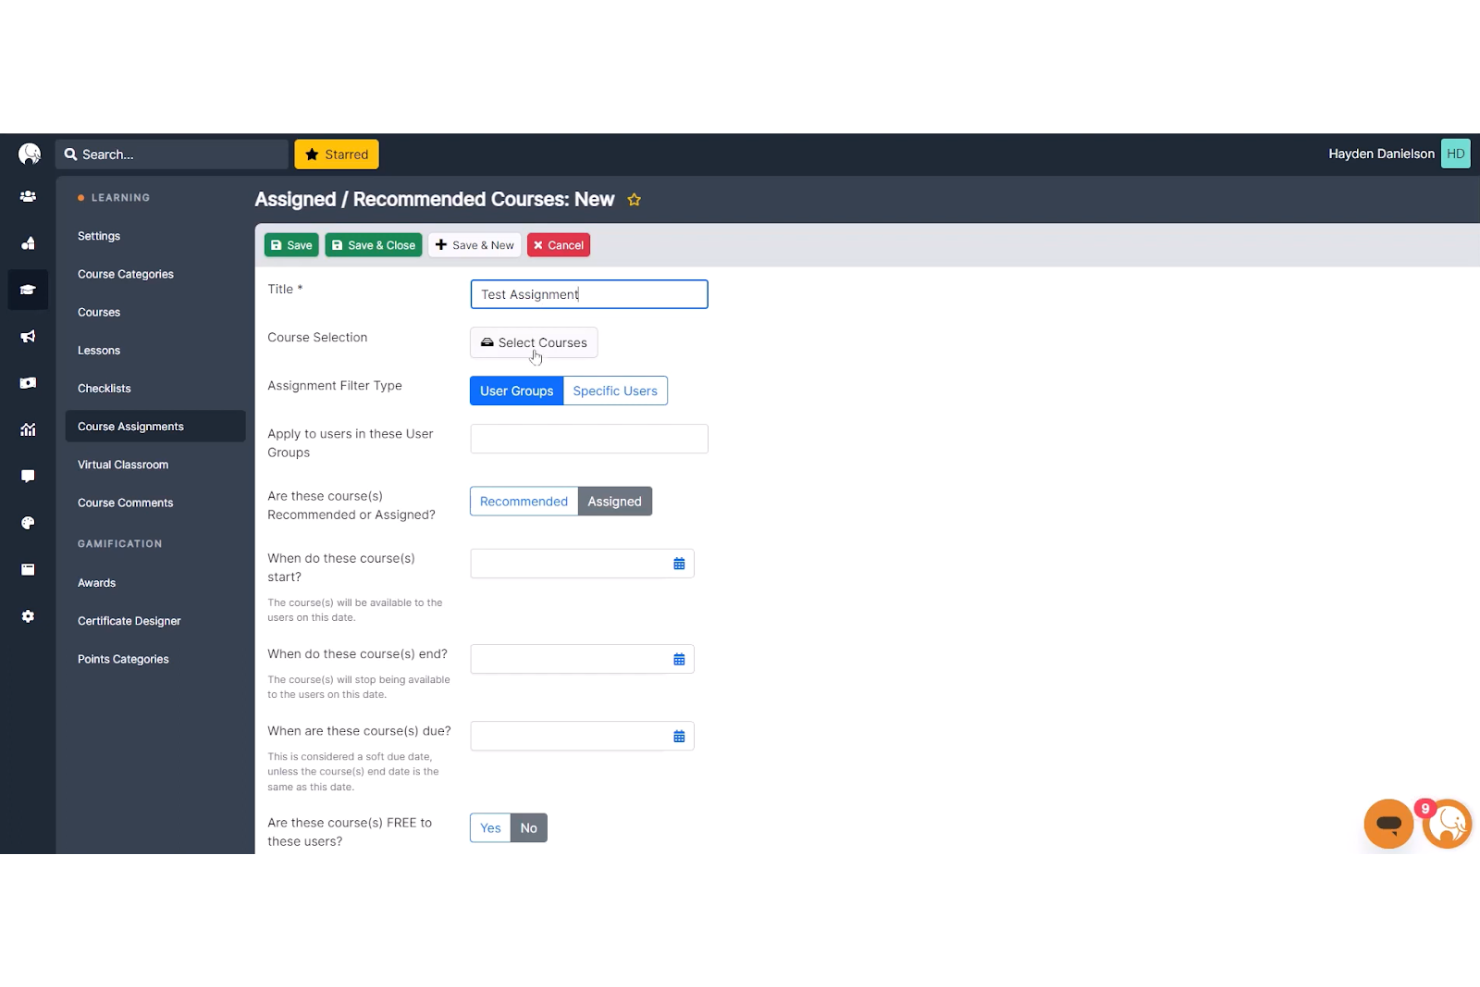Click inside the Title input field
This screenshot has width=1480, height=987.
click(x=589, y=294)
